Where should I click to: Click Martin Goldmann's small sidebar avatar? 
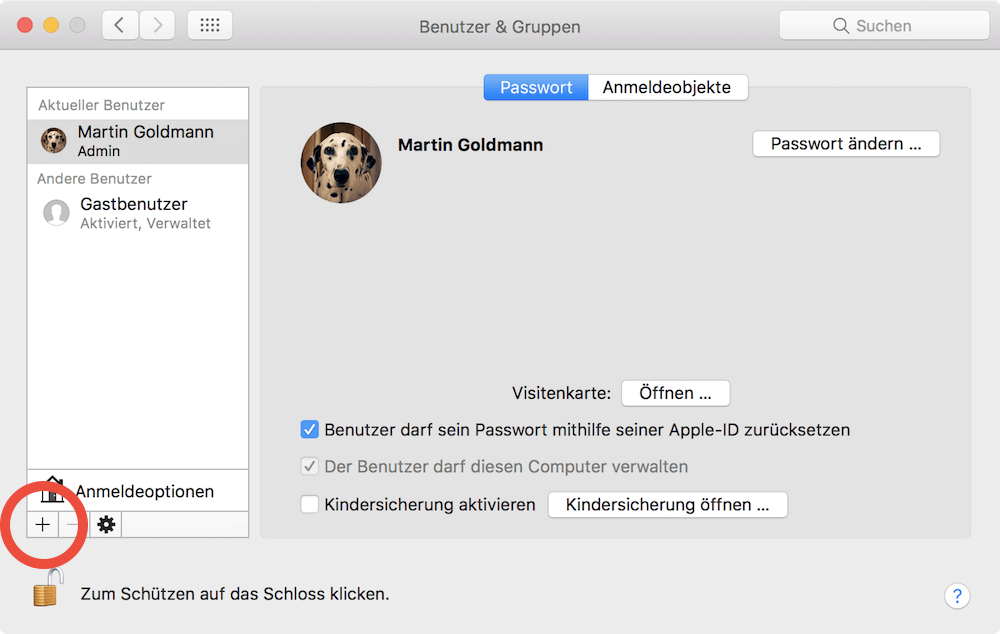point(54,140)
